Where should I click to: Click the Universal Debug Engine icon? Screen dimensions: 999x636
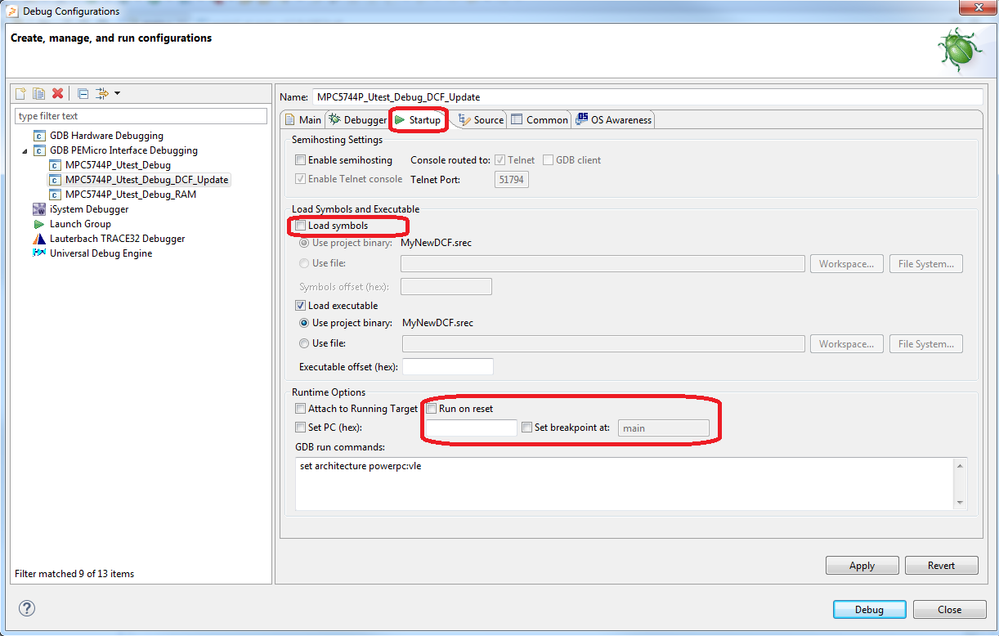click(40, 253)
